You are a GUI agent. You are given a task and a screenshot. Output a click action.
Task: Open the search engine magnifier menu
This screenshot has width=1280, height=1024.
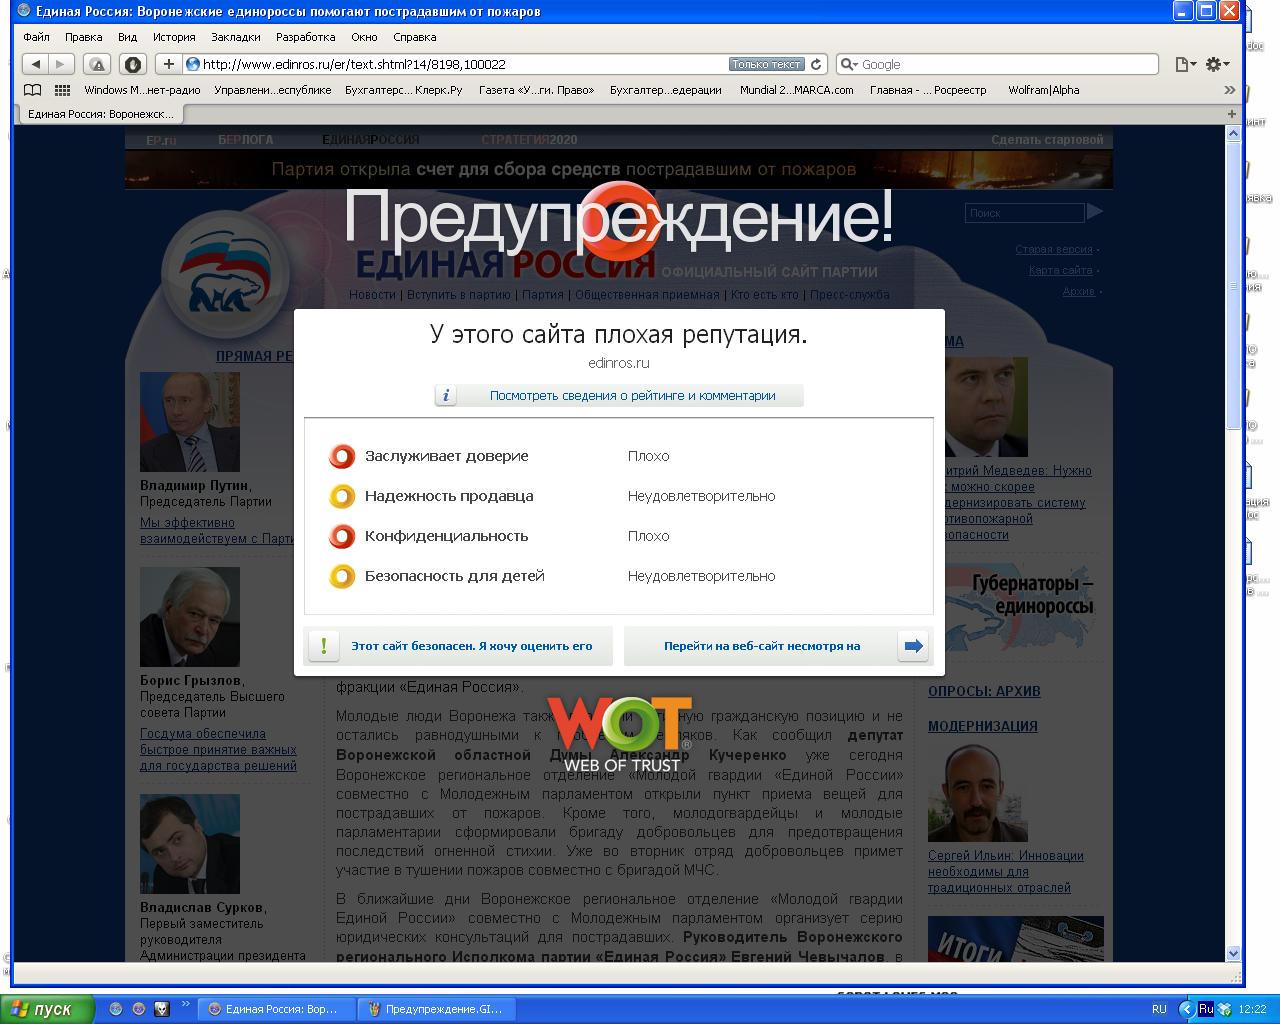click(x=849, y=64)
